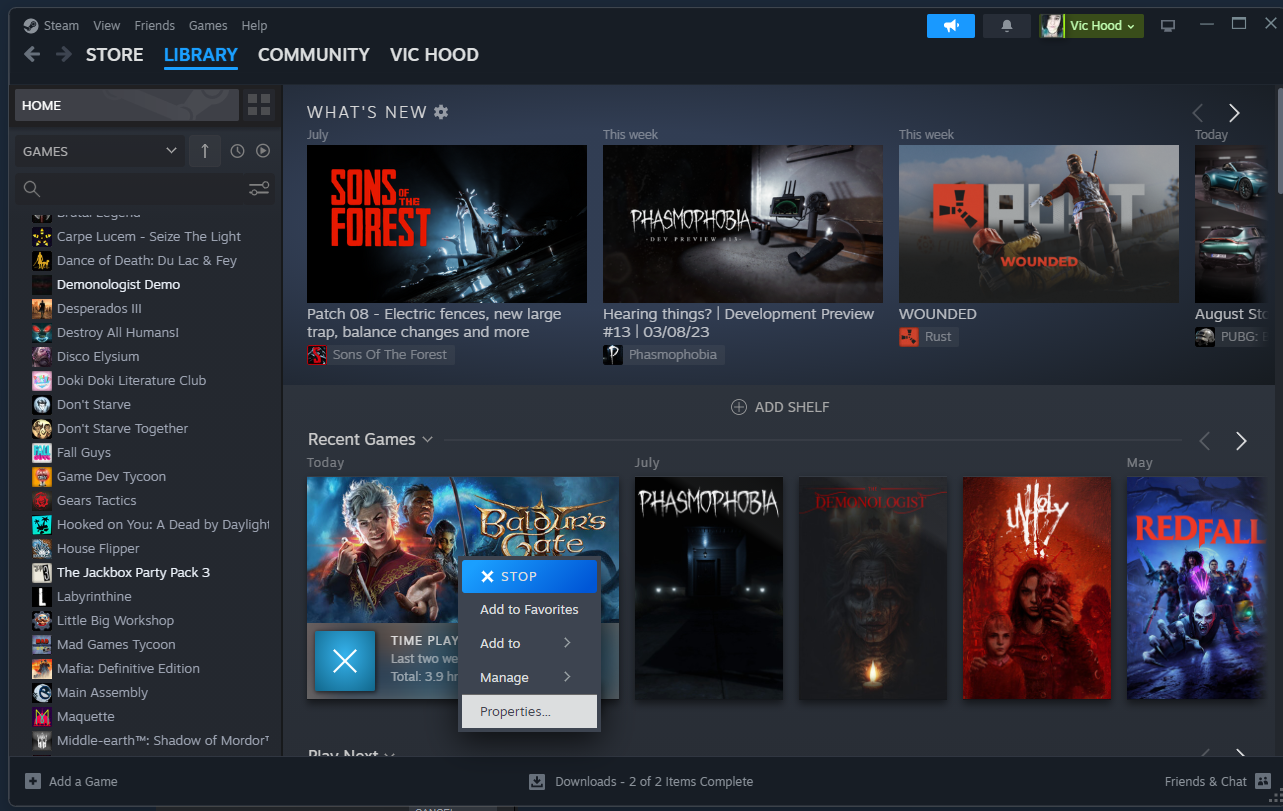Screen dimensions: 1283x811
Task: Select Add to Favorites
Action: (529, 609)
